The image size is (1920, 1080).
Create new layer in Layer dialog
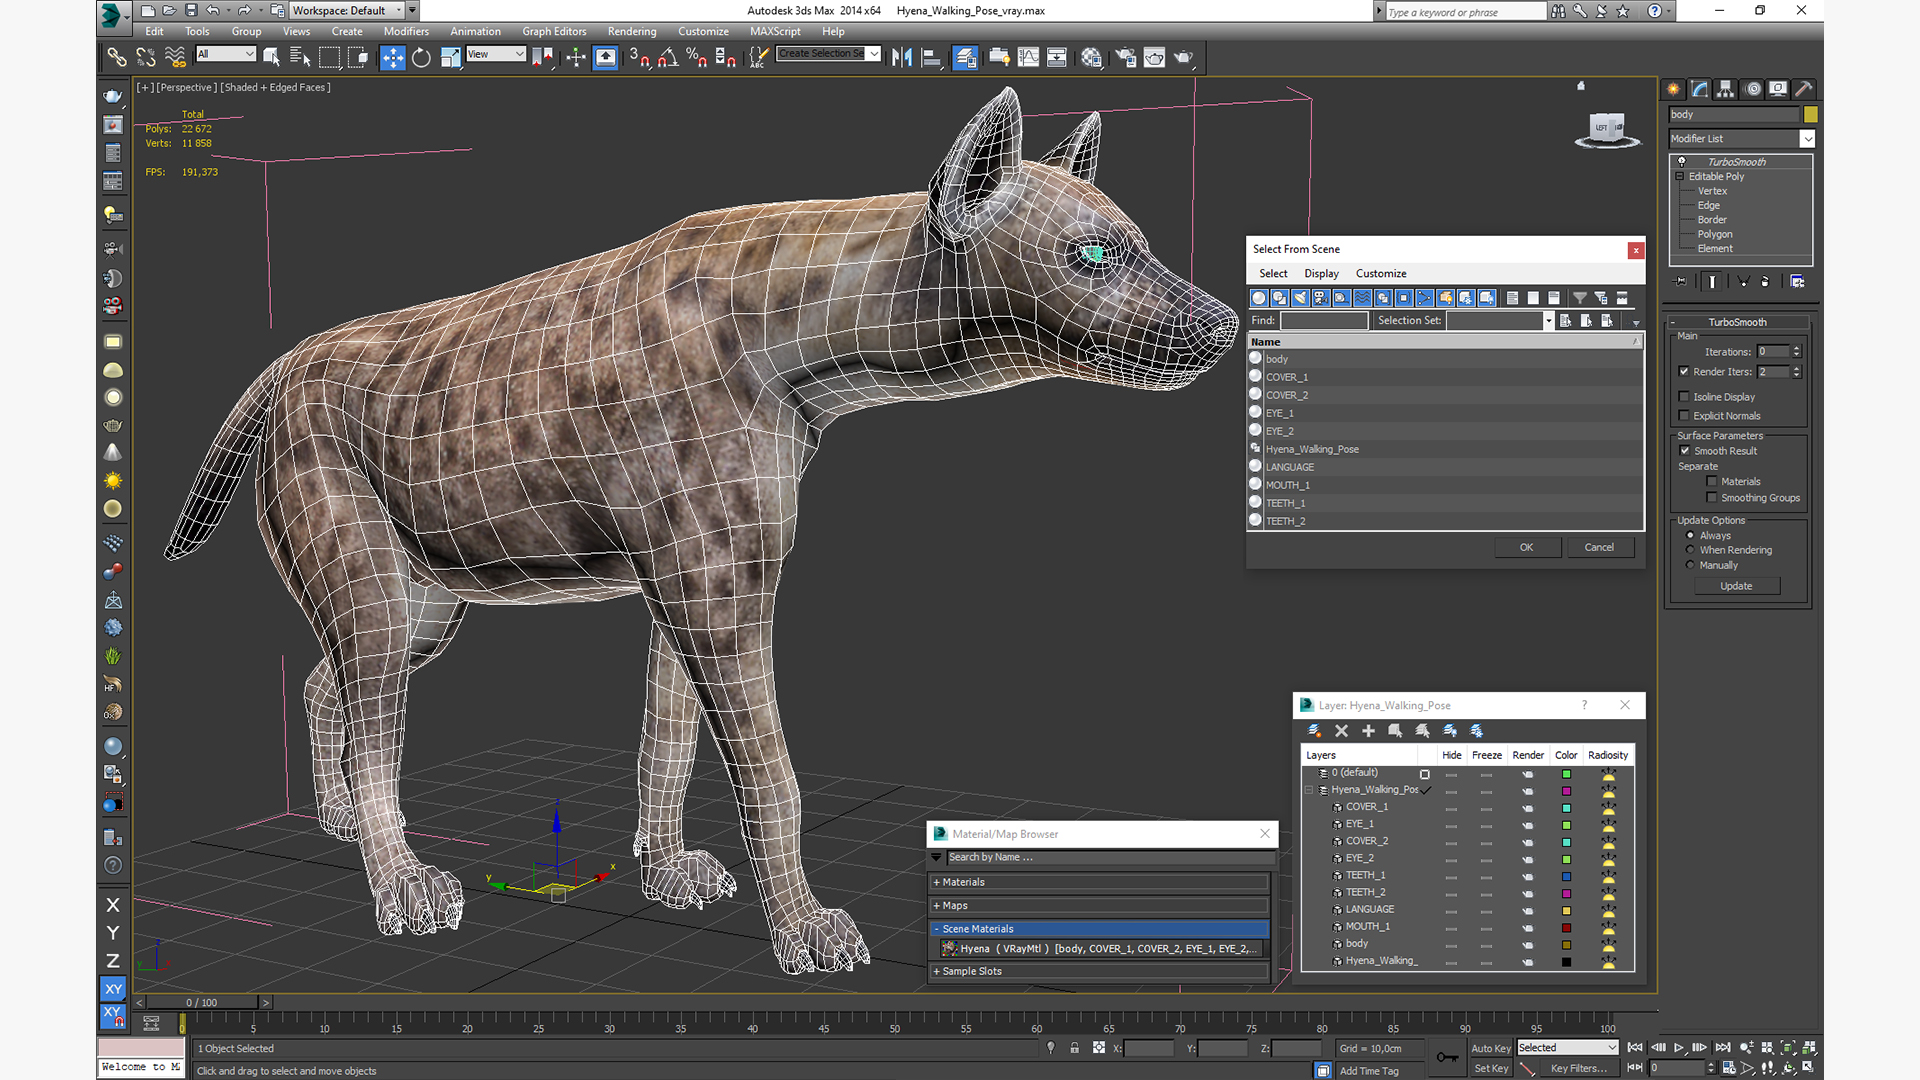pyautogui.click(x=1314, y=731)
